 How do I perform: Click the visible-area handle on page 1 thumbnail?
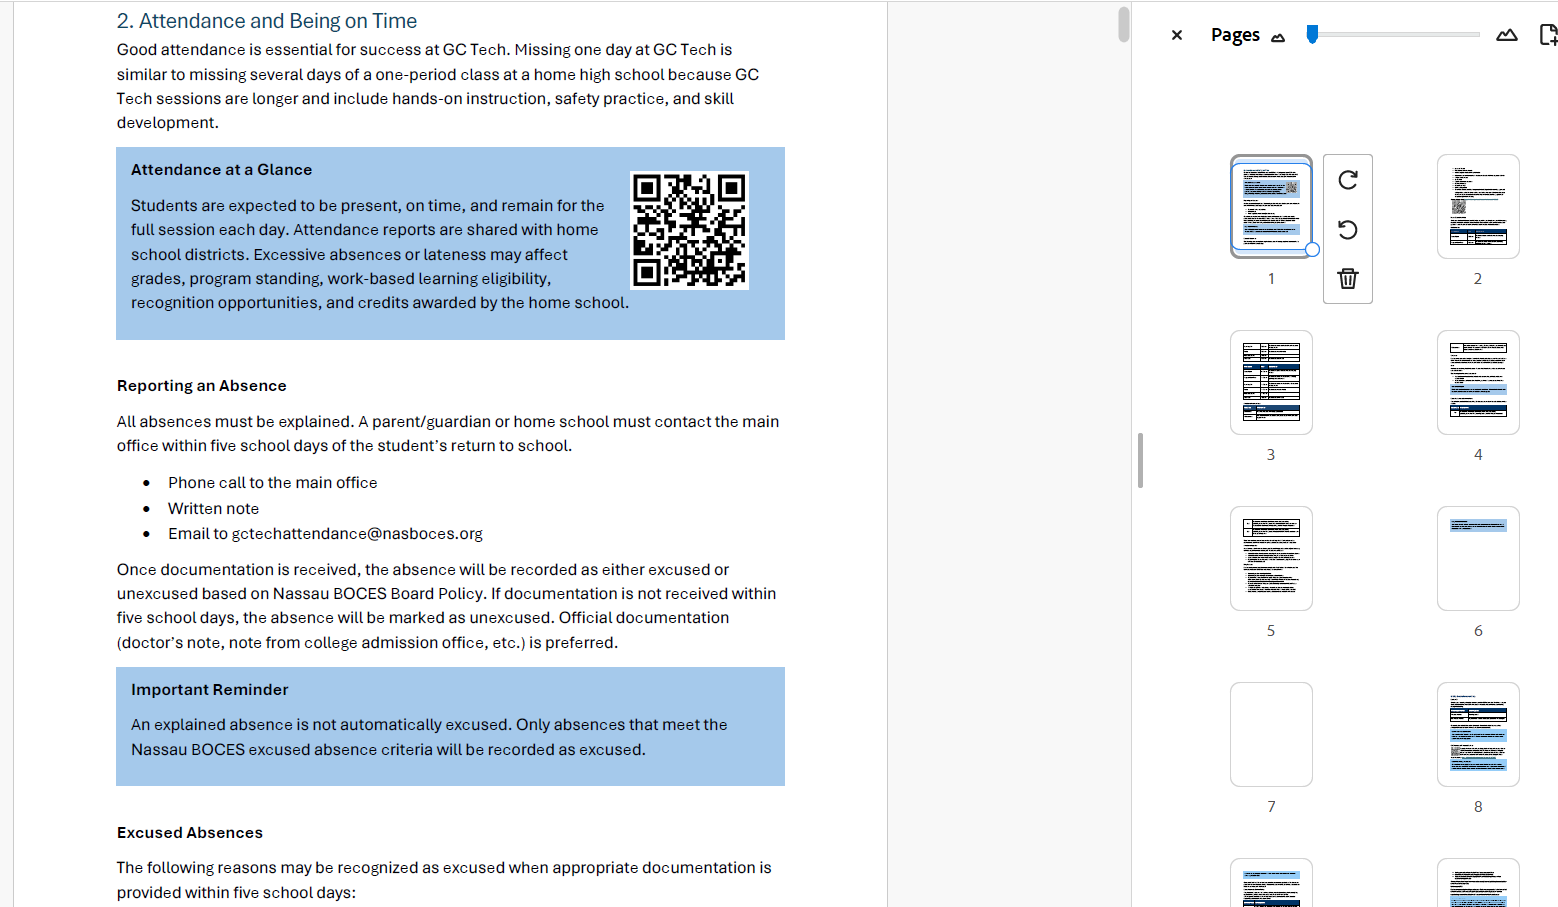(x=1312, y=250)
